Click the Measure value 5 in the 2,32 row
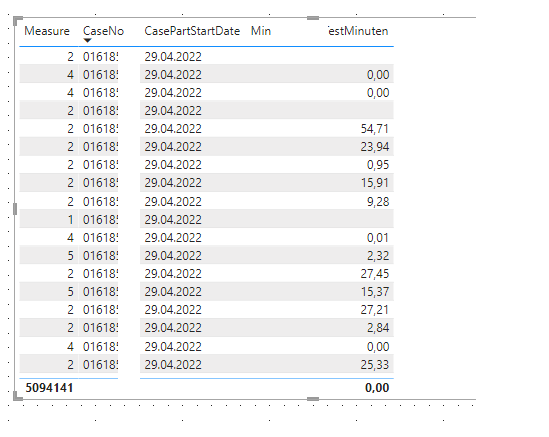Viewport: 549px width, 437px height. coord(70,256)
